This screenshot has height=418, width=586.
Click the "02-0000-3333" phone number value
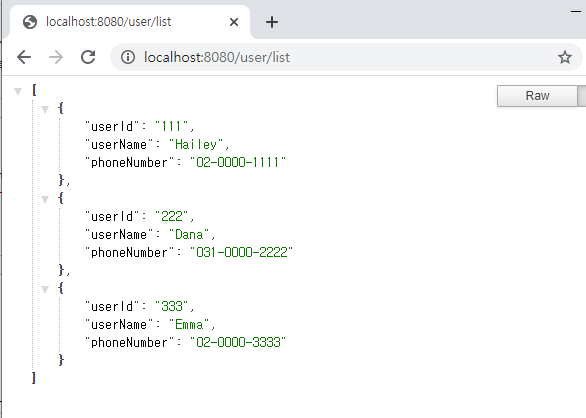coord(238,342)
